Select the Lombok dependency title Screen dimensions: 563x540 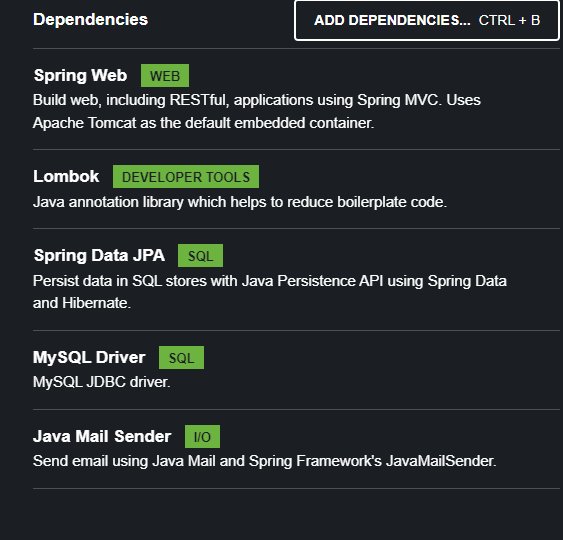tap(66, 176)
